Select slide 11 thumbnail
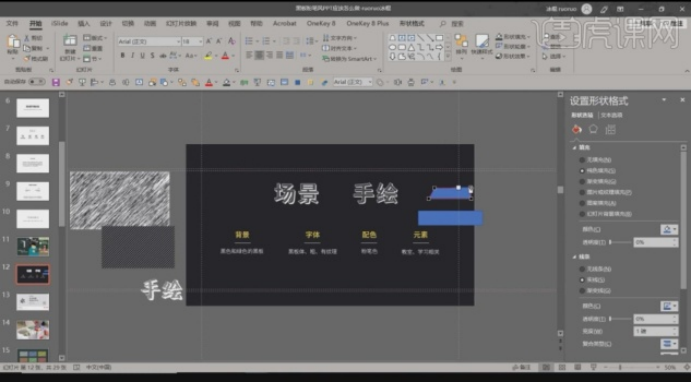This screenshot has height=383, width=692. tap(33, 247)
